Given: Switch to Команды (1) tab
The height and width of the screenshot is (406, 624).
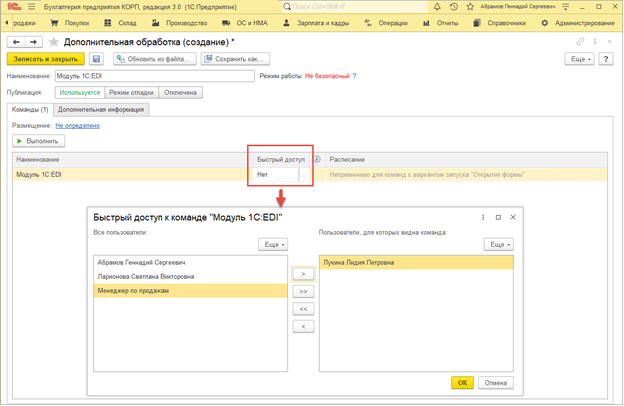Looking at the screenshot, I should pyautogui.click(x=30, y=109).
